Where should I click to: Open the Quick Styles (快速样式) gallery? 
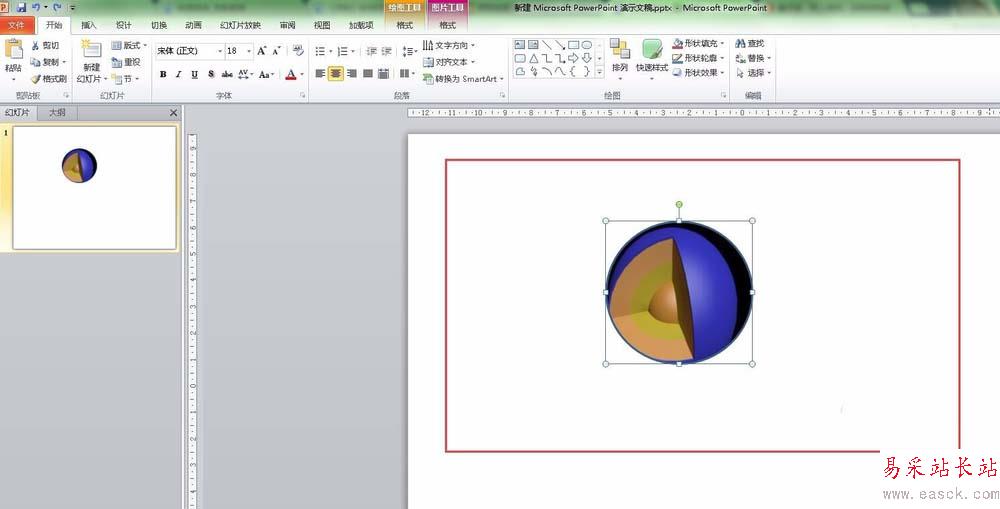click(652, 57)
